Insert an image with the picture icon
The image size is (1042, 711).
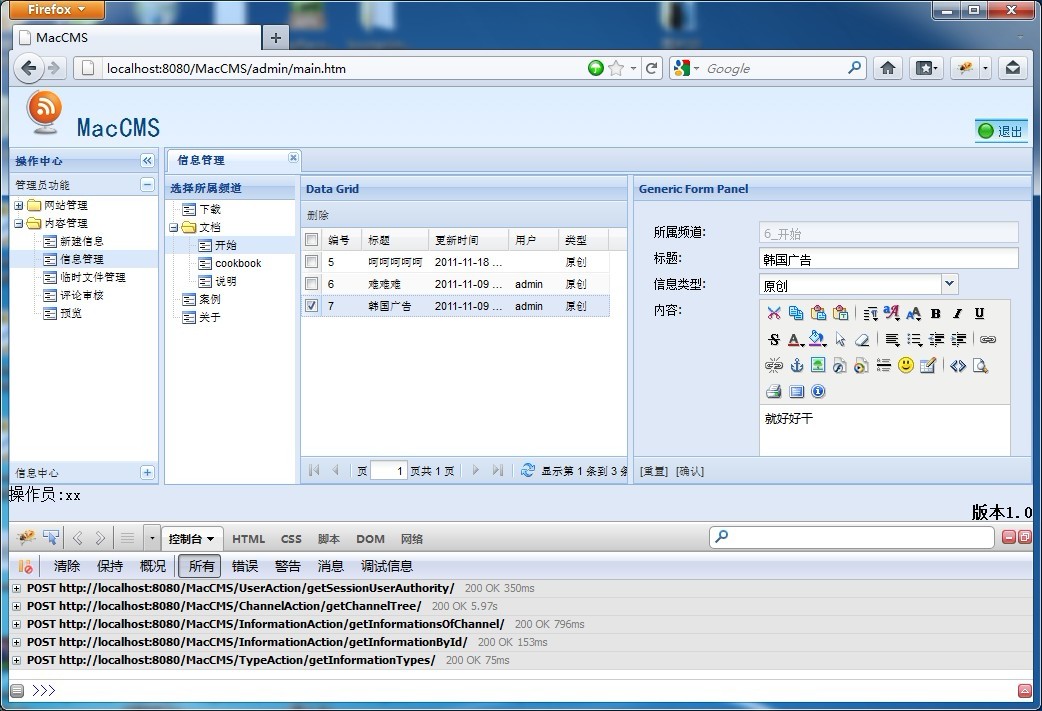point(818,365)
